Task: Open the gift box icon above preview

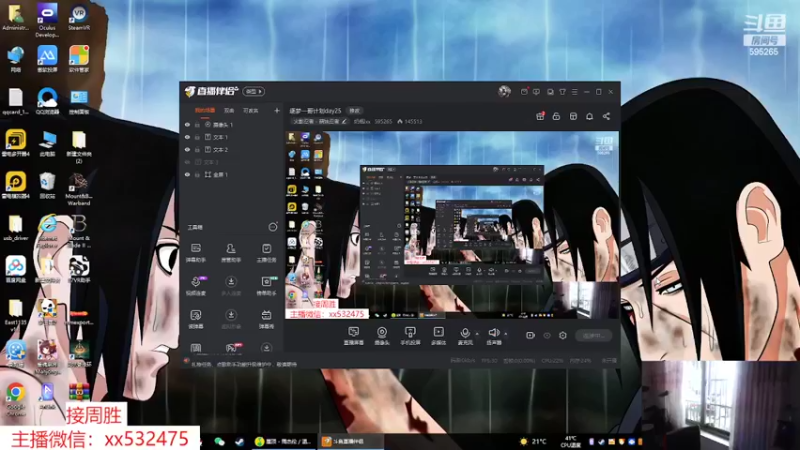Action: click(540, 116)
